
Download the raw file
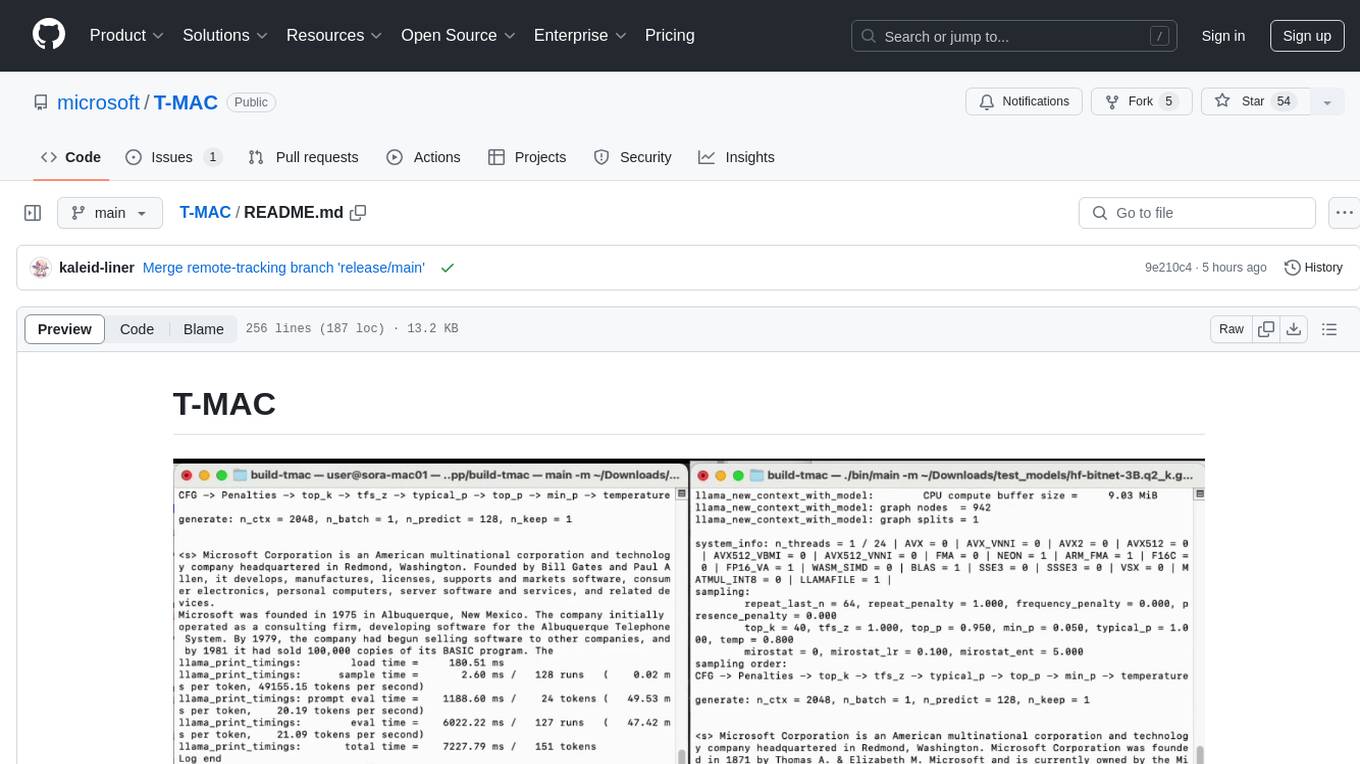(x=1294, y=329)
